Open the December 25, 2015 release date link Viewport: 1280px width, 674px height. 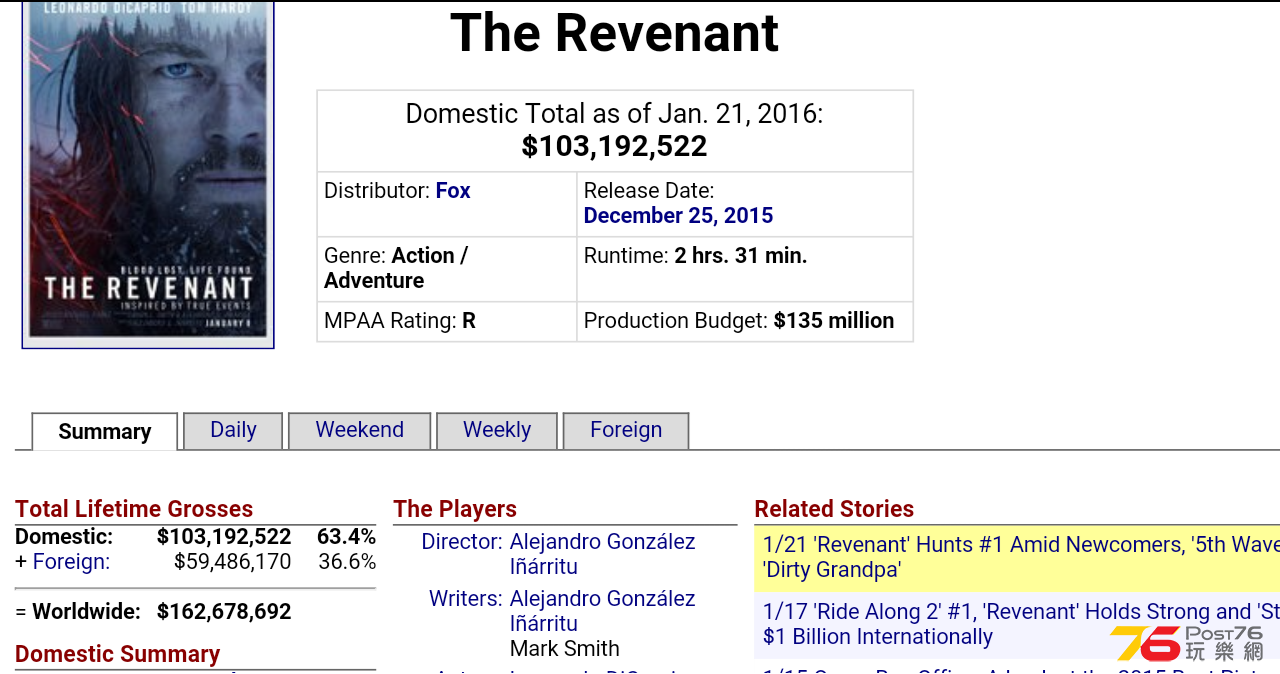coord(678,216)
